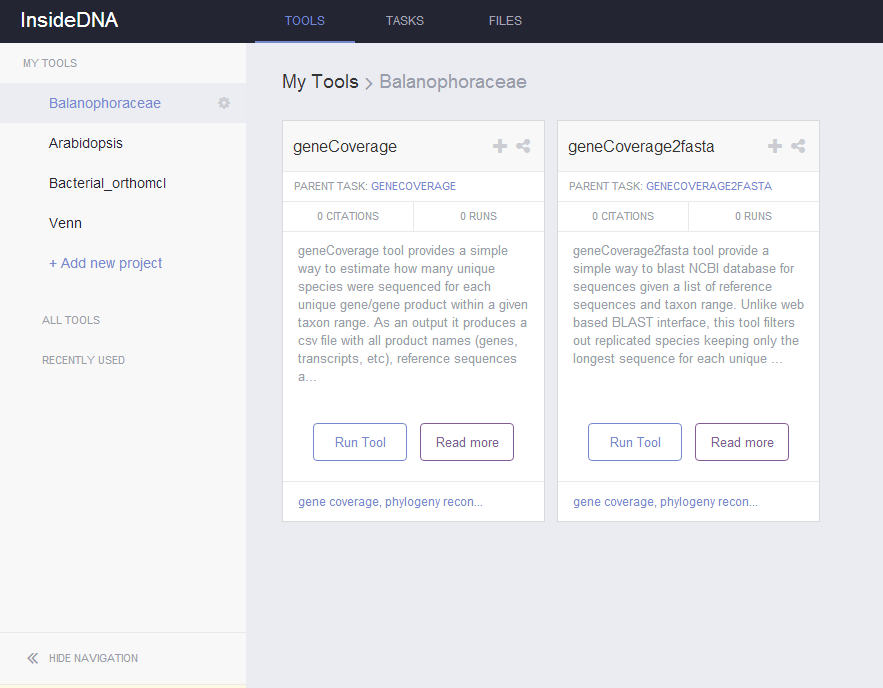Click My Tools in the breadcrumb
Viewport: 883px width, 688px height.
tap(320, 82)
